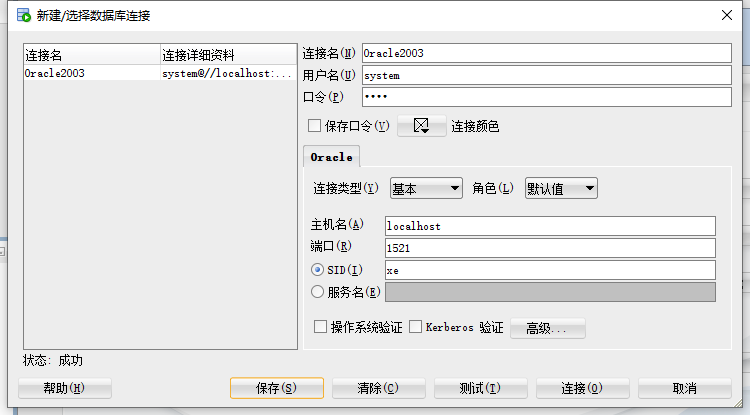The height and width of the screenshot is (415, 750).
Task: Enable the 保存口令 checkbox
Action: 314,126
